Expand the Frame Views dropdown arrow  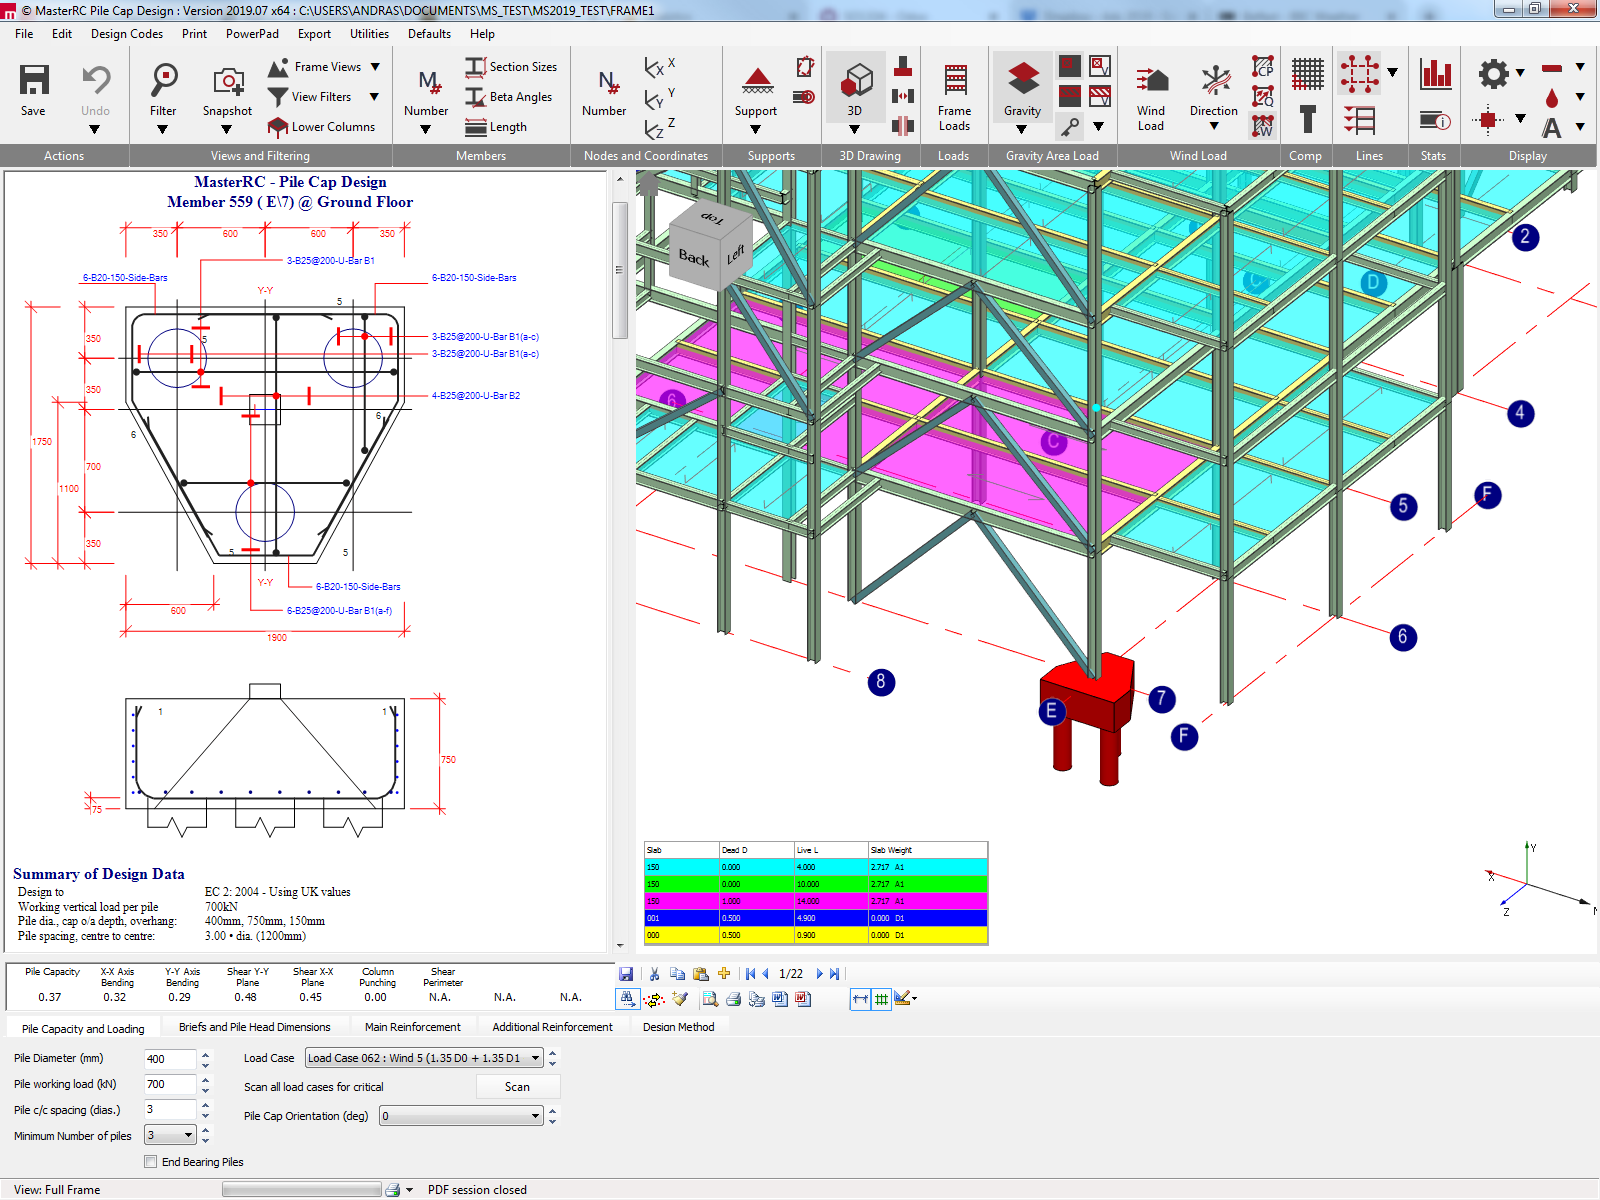375,67
